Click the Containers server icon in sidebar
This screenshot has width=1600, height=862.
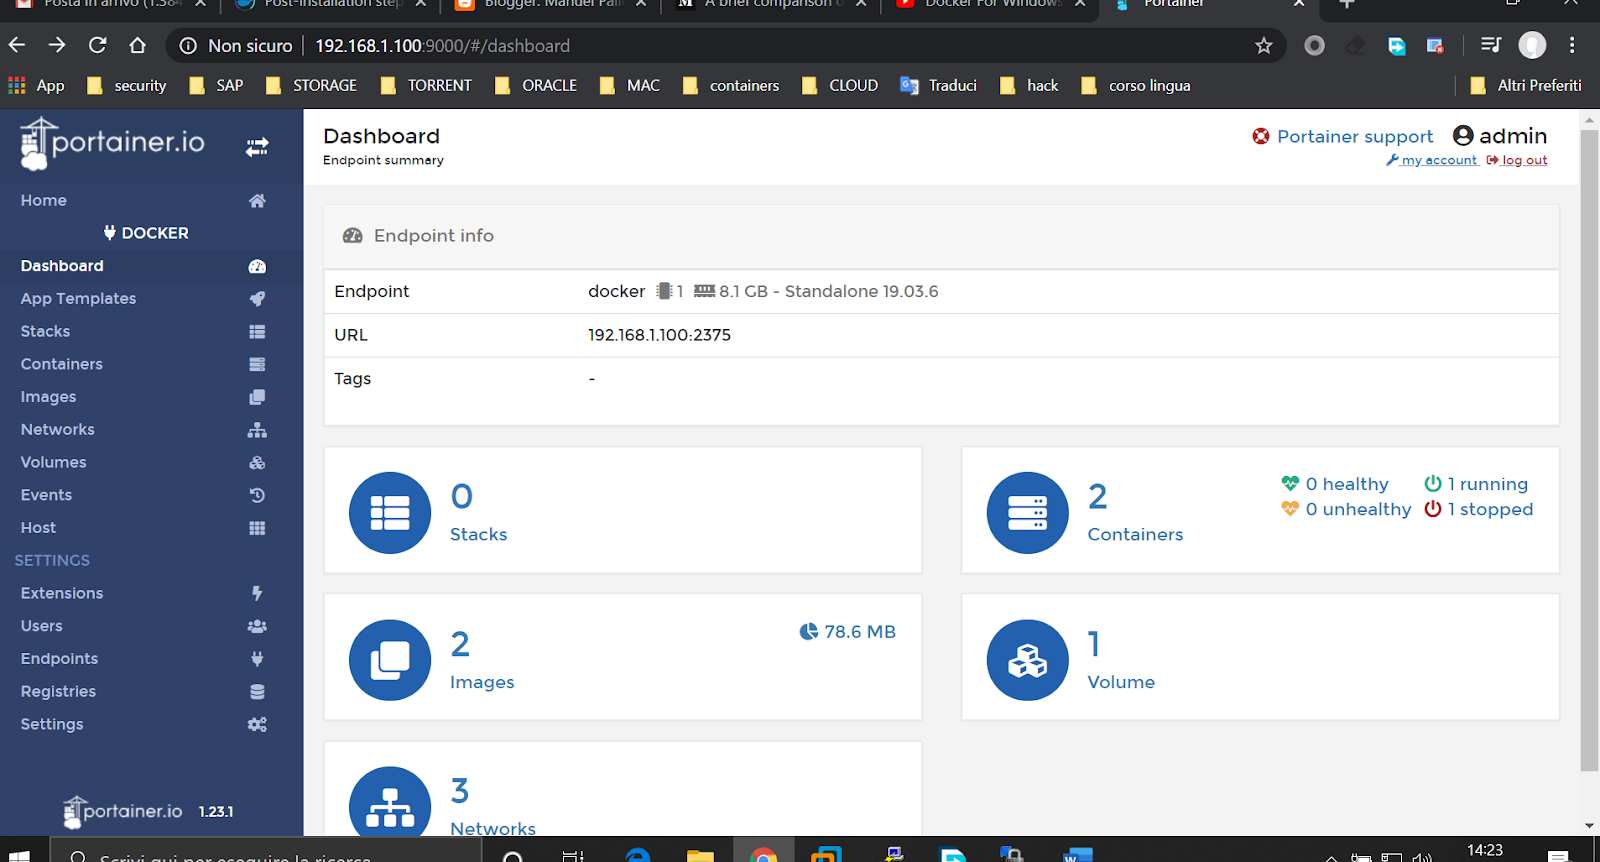257,364
